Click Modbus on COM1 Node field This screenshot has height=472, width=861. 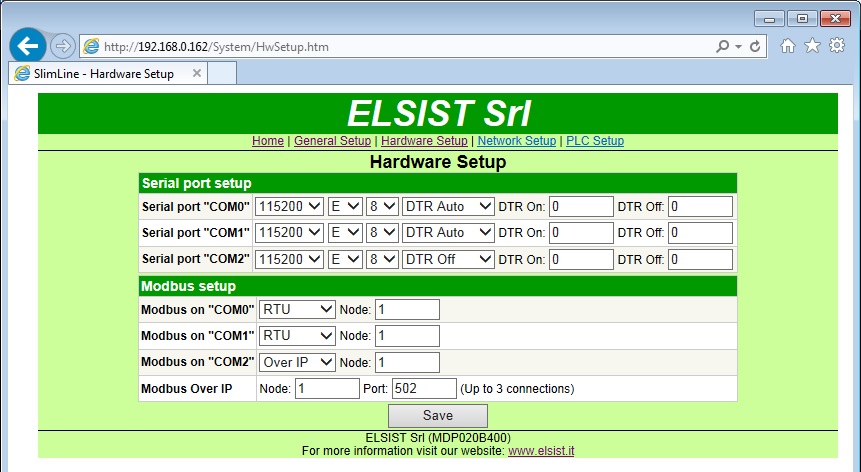[x=407, y=335]
